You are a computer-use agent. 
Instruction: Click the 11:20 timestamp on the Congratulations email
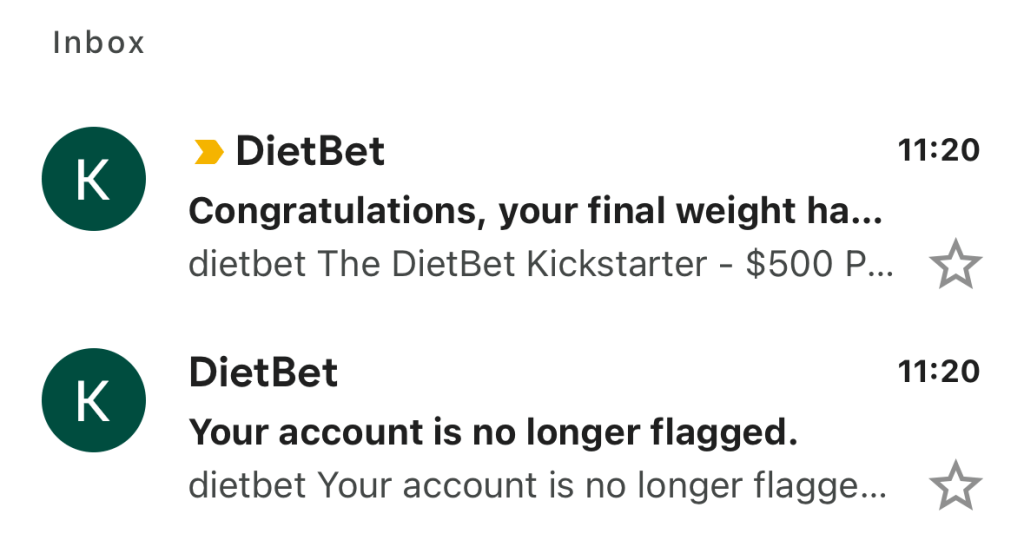[x=939, y=151]
